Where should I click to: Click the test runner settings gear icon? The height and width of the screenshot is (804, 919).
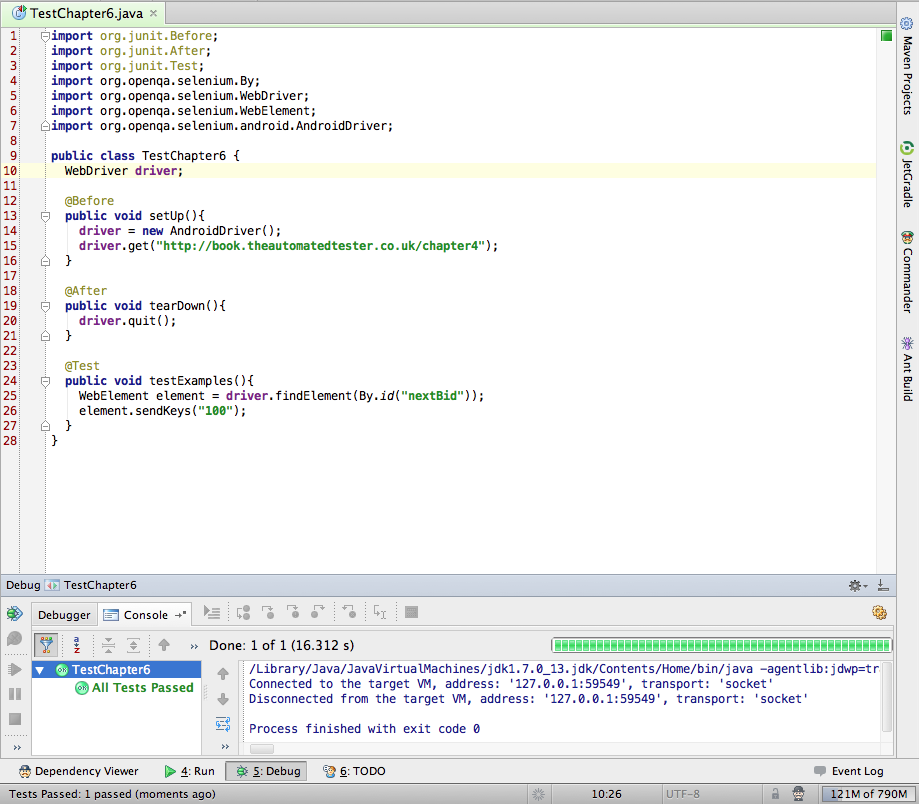879,613
